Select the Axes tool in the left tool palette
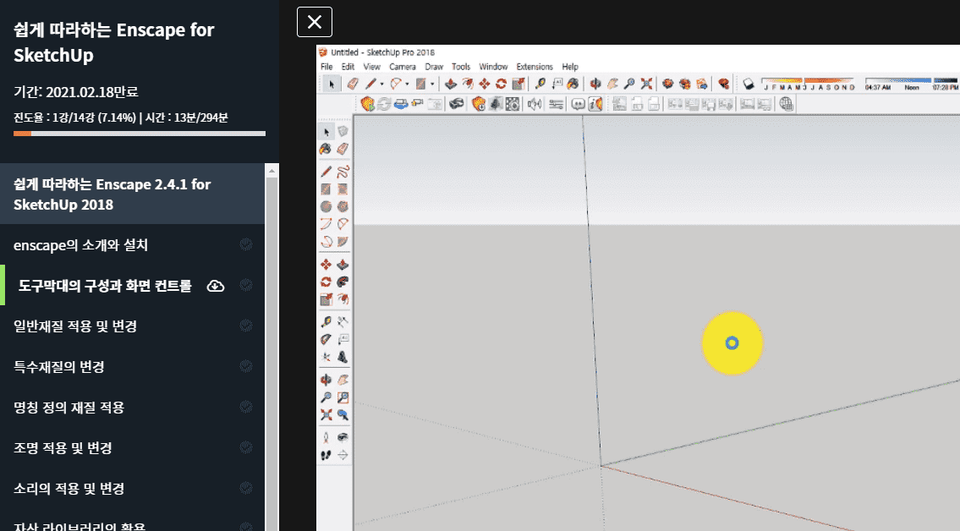 pyautogui.click(x=326, y=356)
